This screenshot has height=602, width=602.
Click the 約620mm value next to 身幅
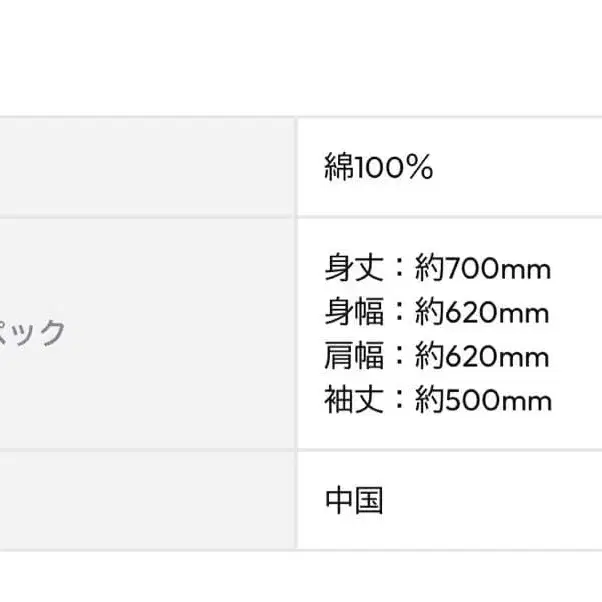coord(482,313)
